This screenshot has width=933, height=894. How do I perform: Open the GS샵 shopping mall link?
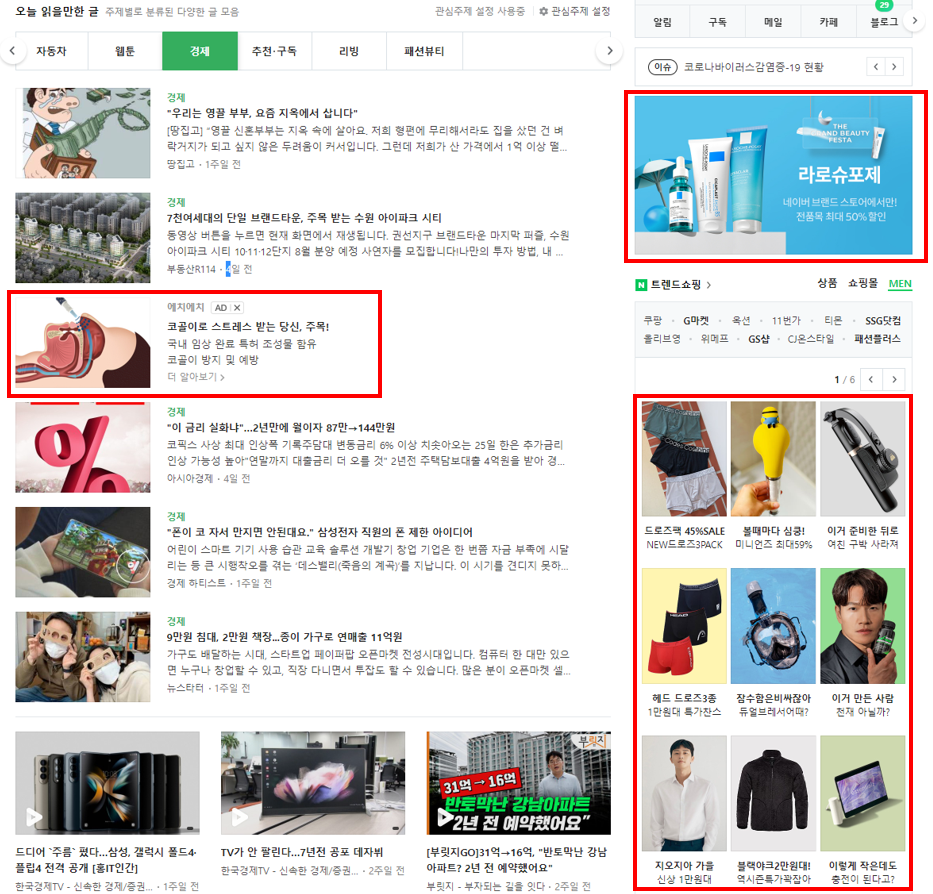pos(759,339)
